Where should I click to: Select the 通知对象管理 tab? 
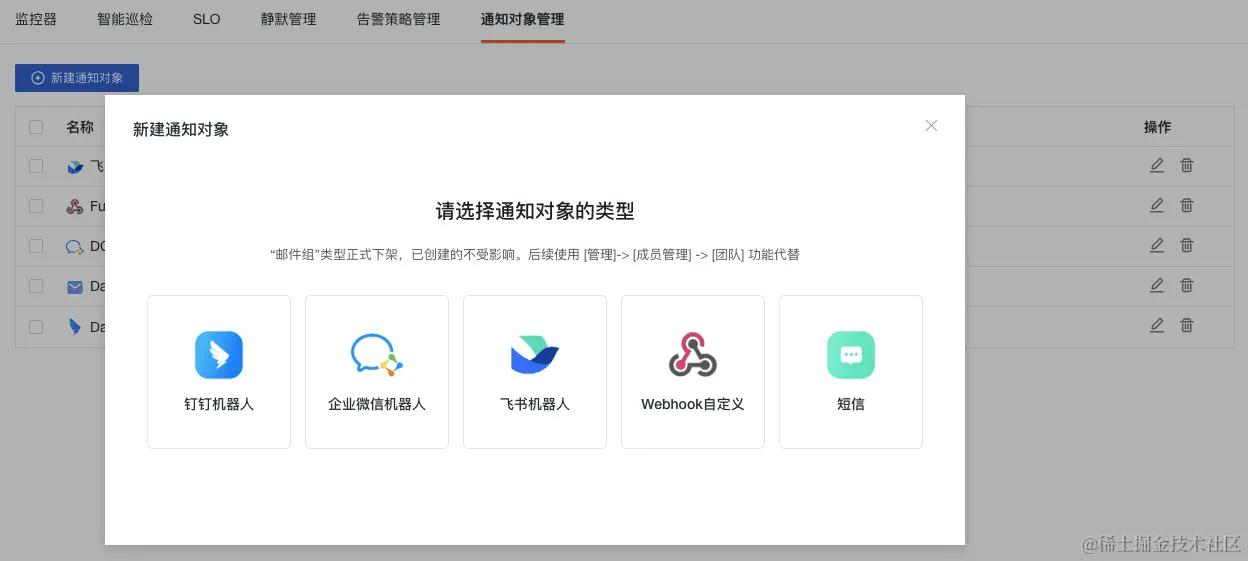click(522, 19)
